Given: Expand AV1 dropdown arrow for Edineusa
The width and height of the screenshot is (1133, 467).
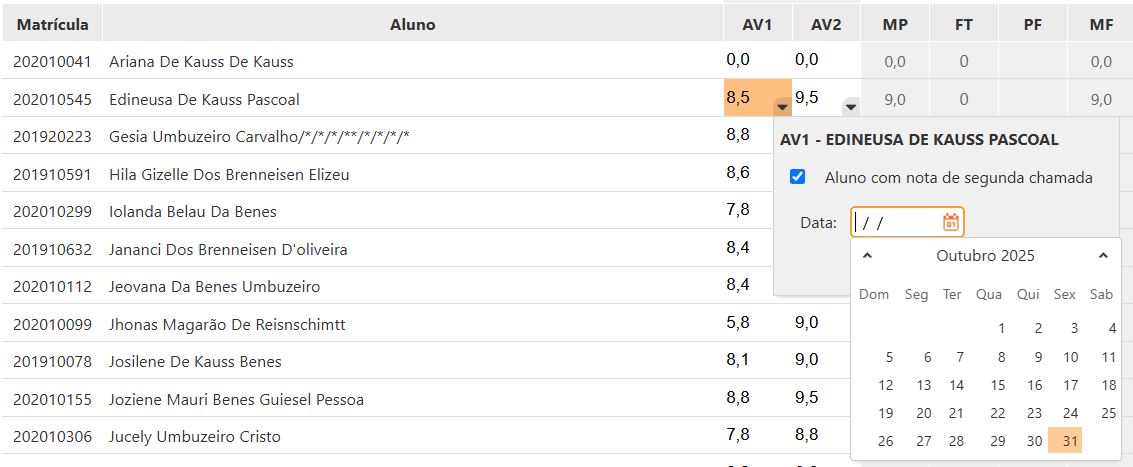Looking at the screenshot, I should pyautogui.click(x=783, y=105).
